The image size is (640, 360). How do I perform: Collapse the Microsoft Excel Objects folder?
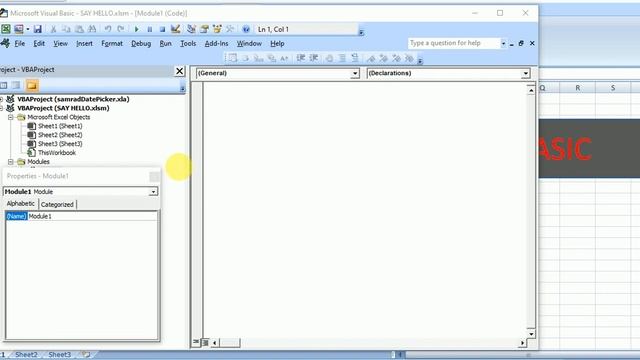(x=11, y=117)
